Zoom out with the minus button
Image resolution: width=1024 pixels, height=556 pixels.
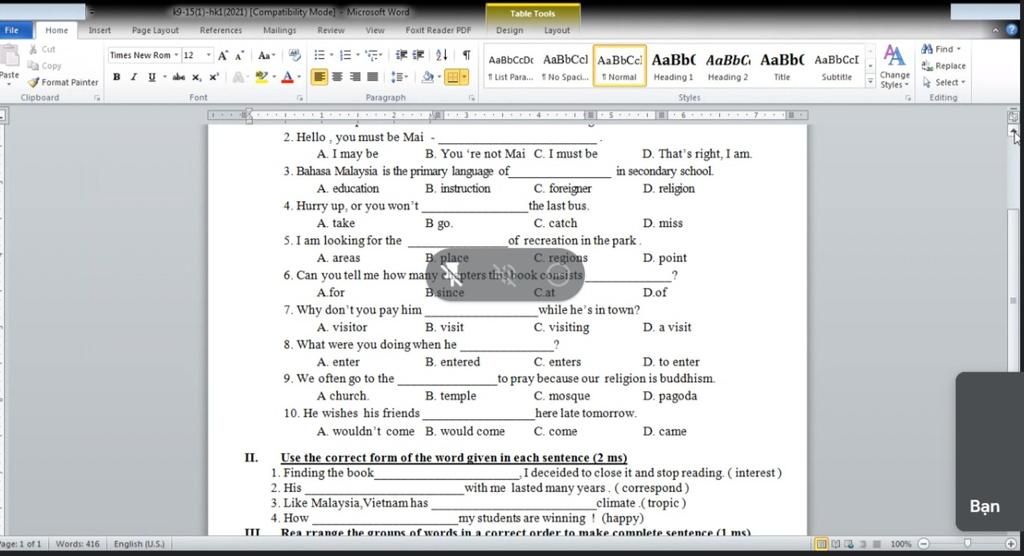pos(923,544)
